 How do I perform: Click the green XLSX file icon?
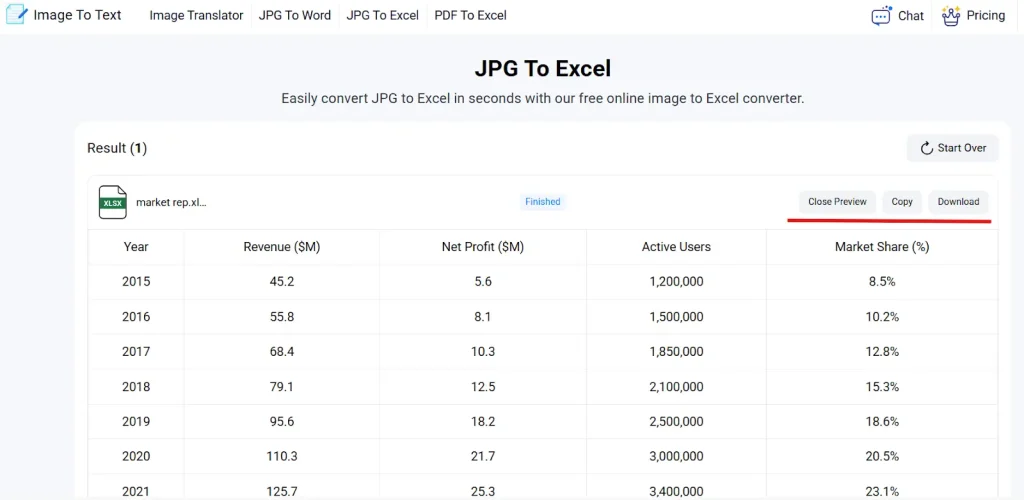113,202
